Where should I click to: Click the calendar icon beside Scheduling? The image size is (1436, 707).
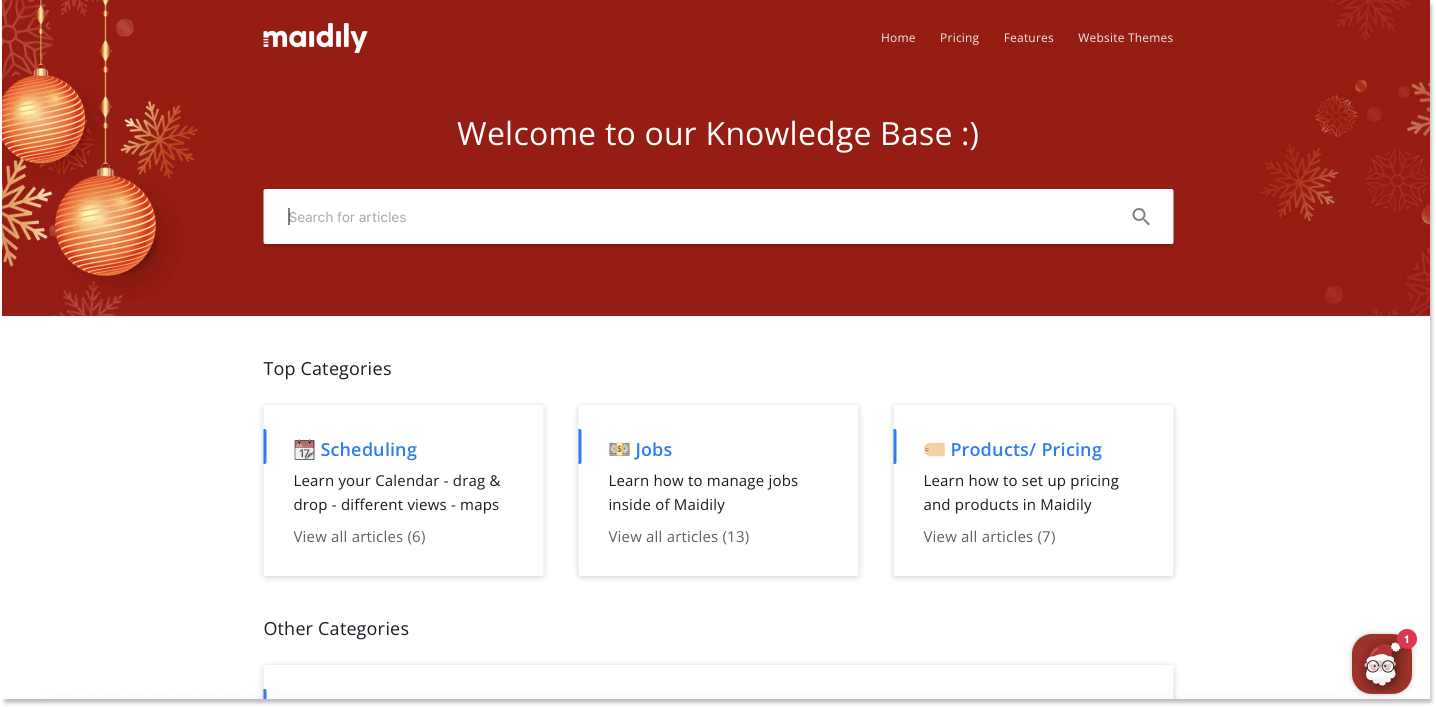point(304,450)
